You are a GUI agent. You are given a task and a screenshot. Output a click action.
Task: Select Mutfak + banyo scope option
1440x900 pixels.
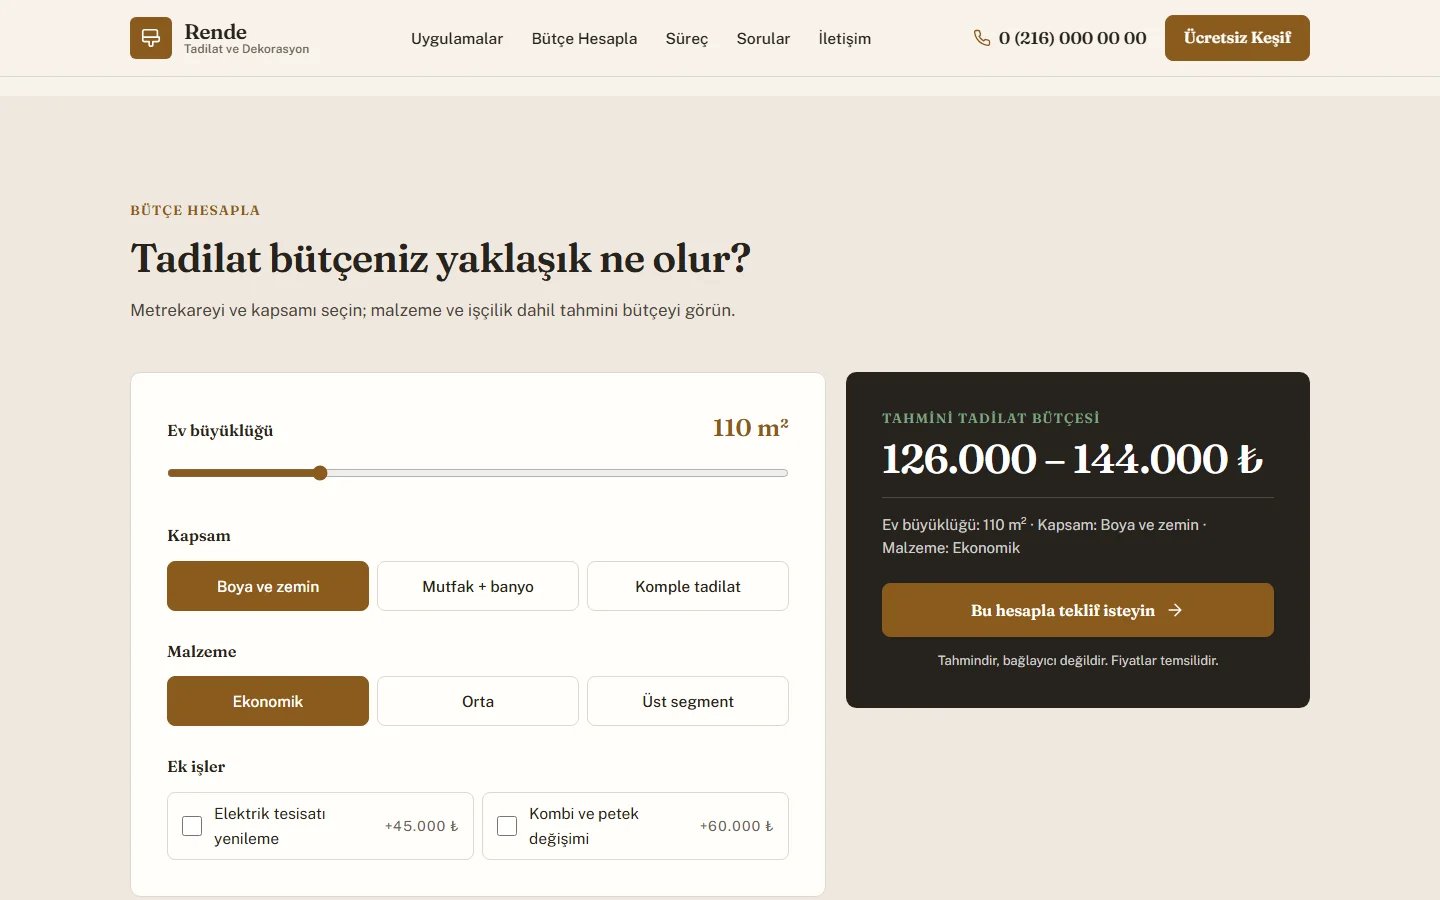point(478,586)
